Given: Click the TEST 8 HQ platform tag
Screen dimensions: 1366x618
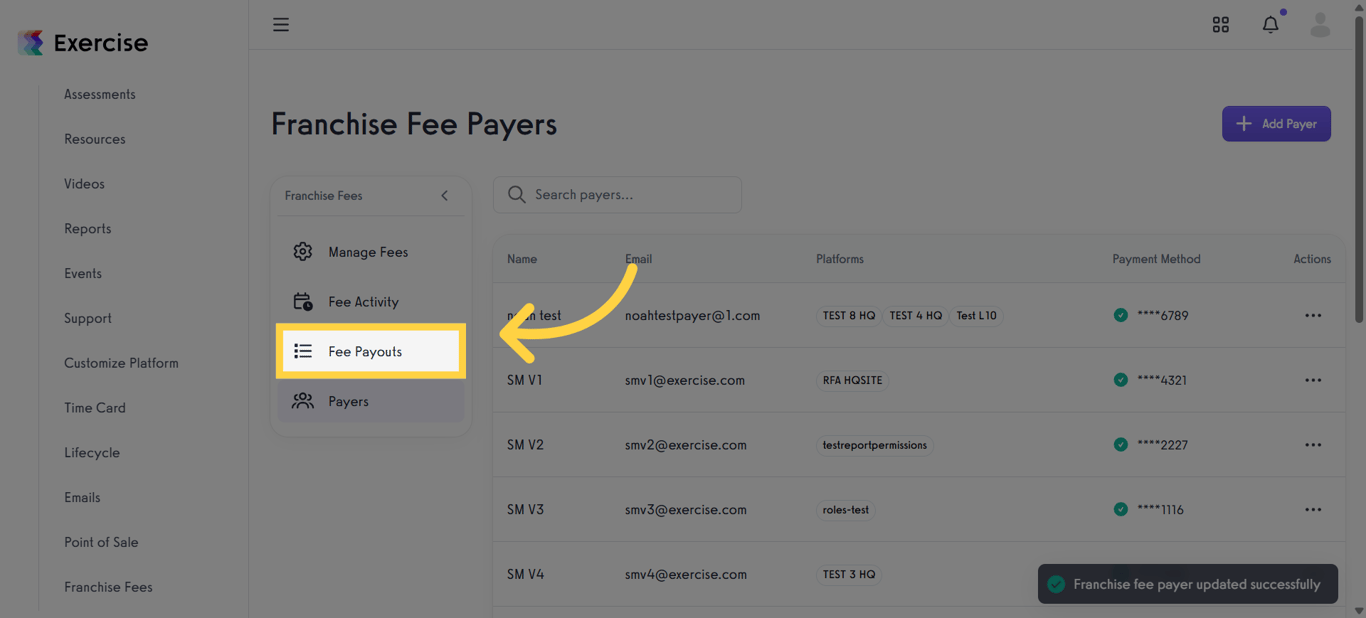Looking at the screenshot, I should point(849,315).
